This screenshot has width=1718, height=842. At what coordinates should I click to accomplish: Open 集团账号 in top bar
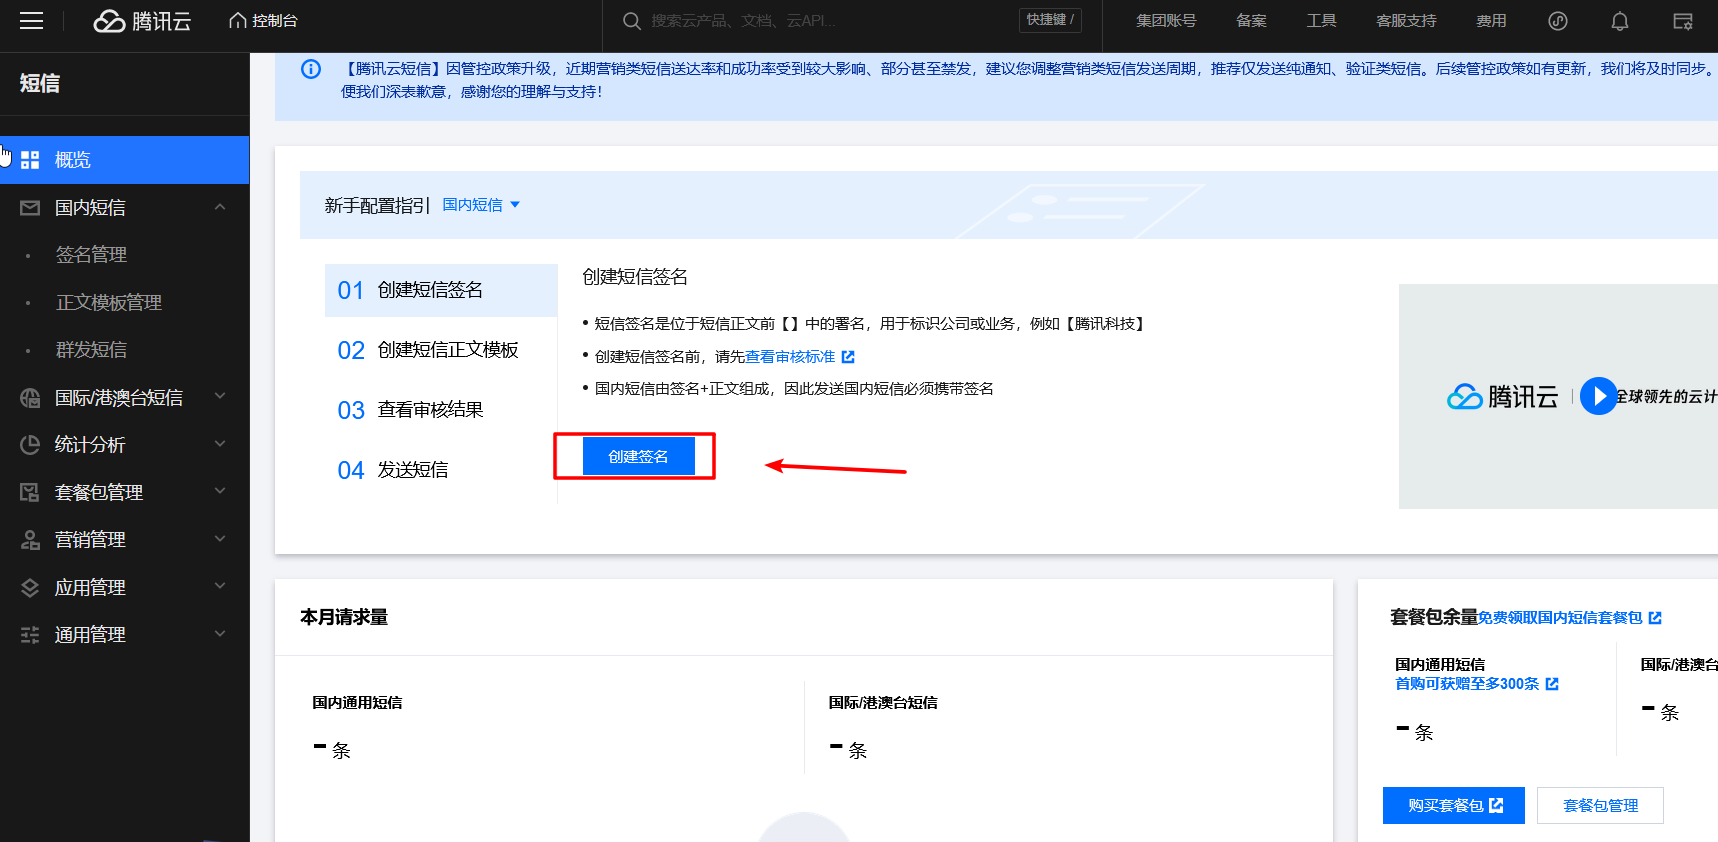coord(1166,21)
